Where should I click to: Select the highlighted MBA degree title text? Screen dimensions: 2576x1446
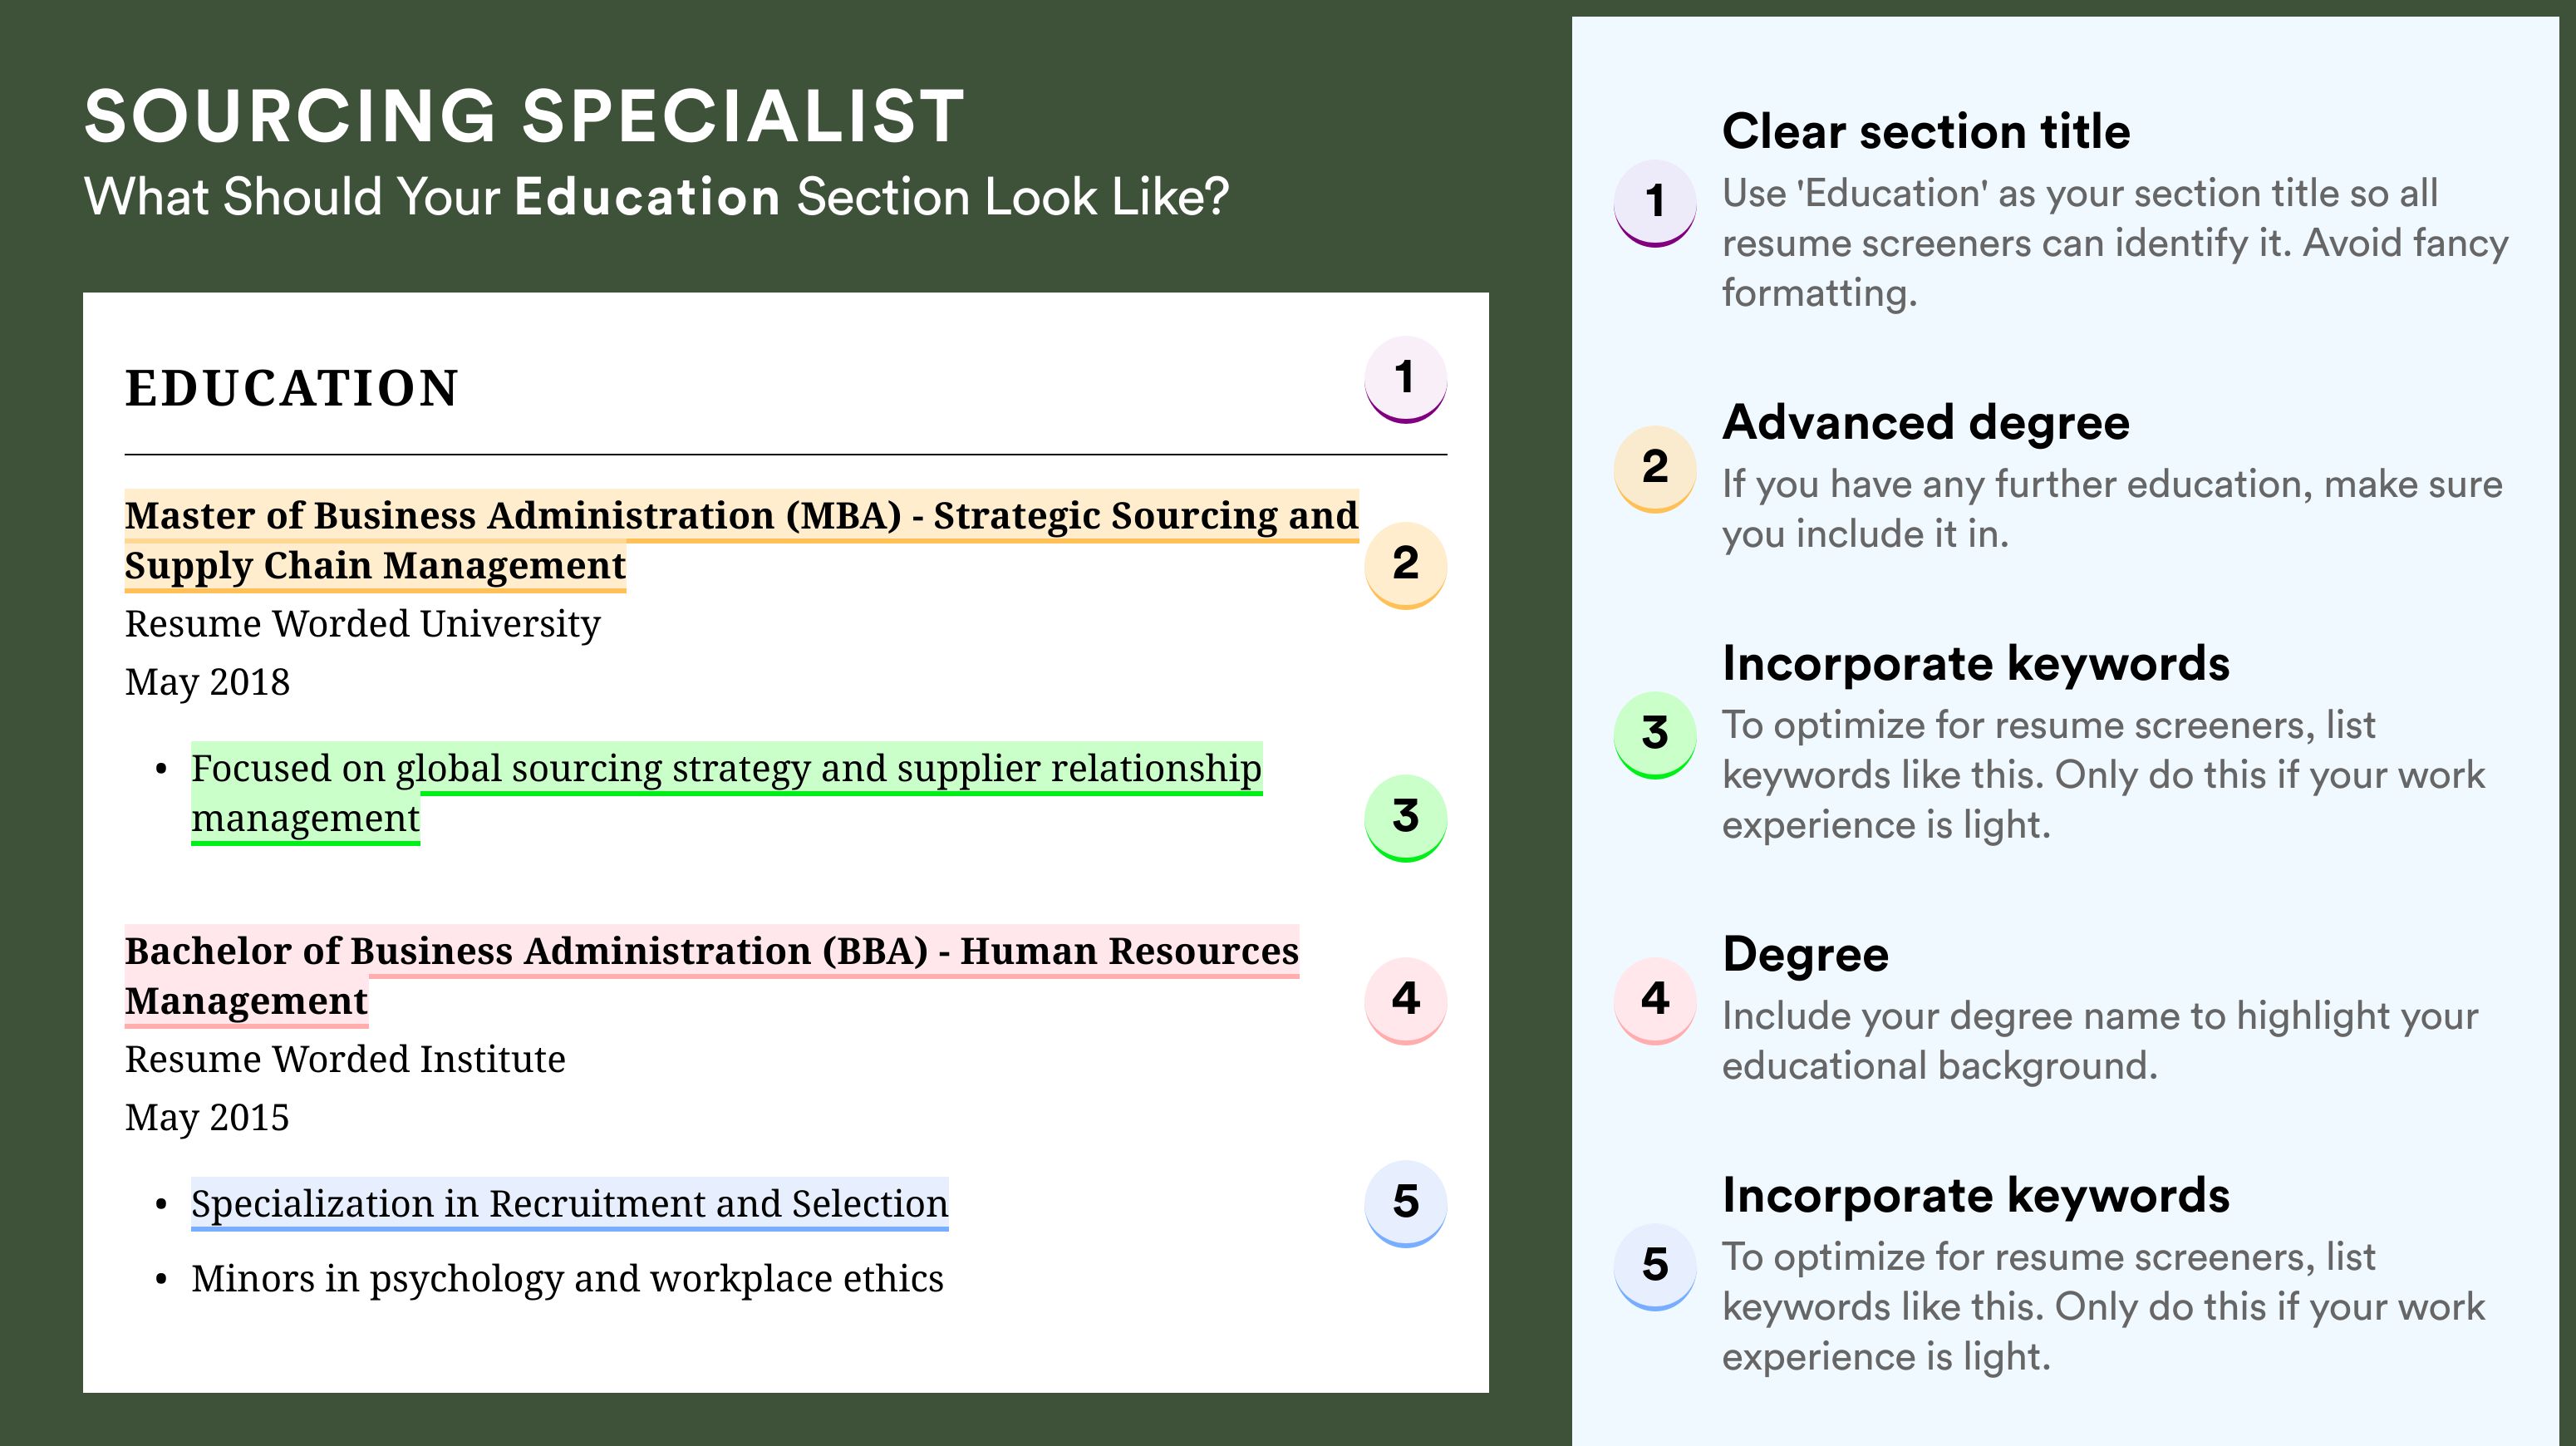741,541
